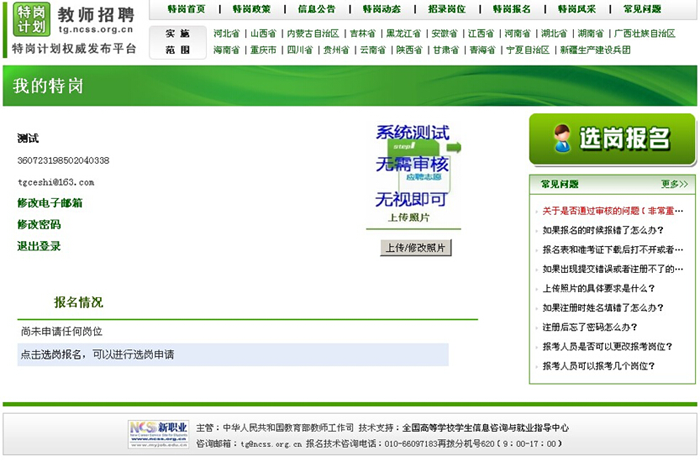Open the 特岗政策 navigation item
Image resolution: width=700 pixels, height=461 pixels.
(252, 9)
